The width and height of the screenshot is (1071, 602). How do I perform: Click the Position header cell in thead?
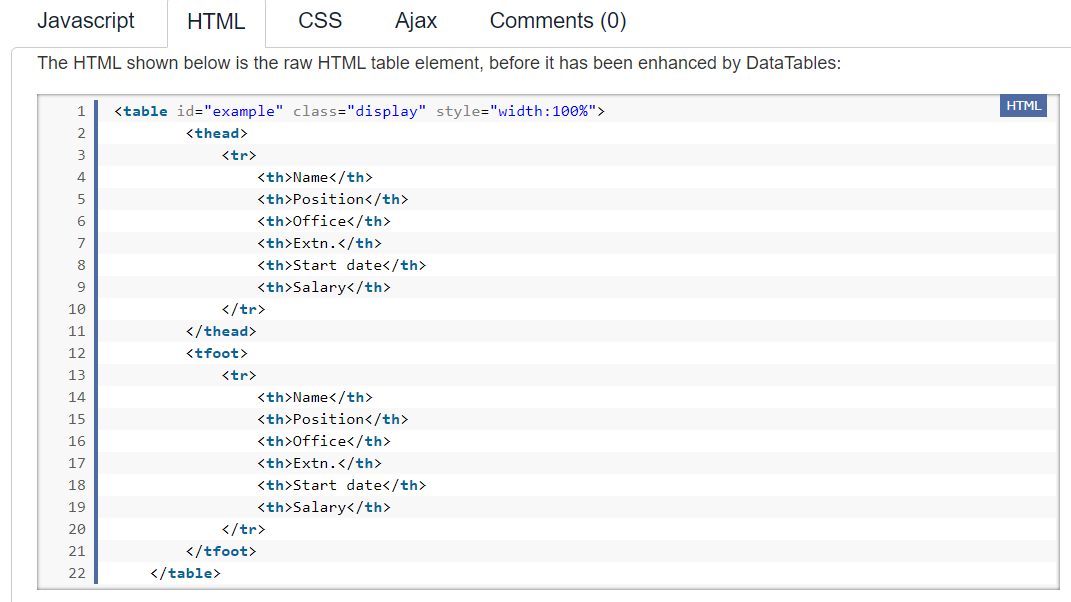[x=332, y=199]
